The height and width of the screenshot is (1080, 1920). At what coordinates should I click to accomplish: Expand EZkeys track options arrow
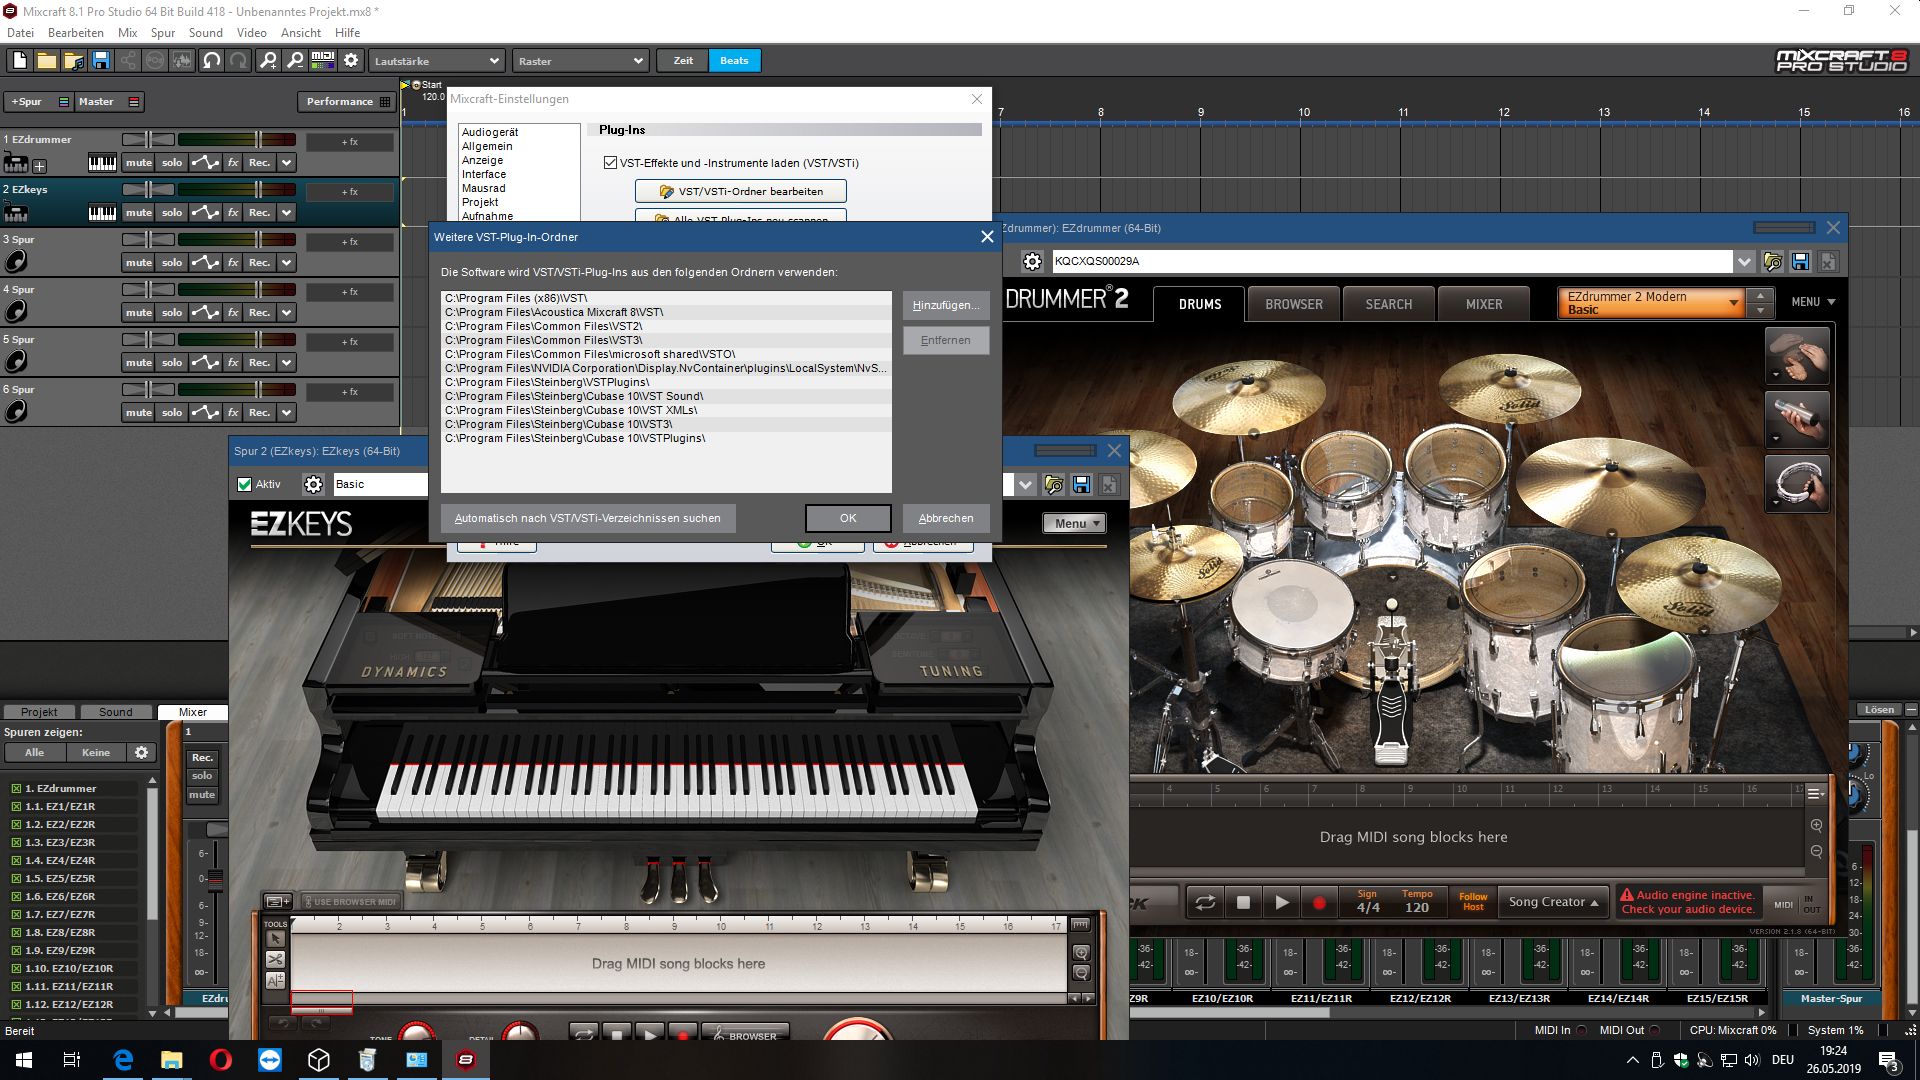pyautogui.click(x=287, y=213)
